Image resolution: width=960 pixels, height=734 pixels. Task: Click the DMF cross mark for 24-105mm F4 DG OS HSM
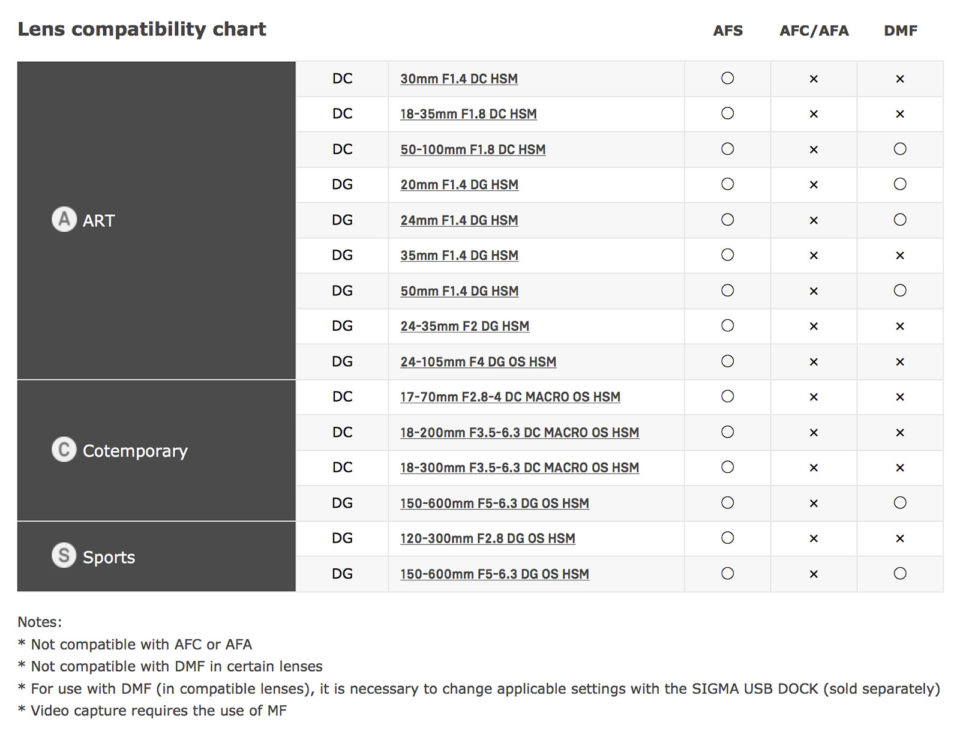point(899,362)
